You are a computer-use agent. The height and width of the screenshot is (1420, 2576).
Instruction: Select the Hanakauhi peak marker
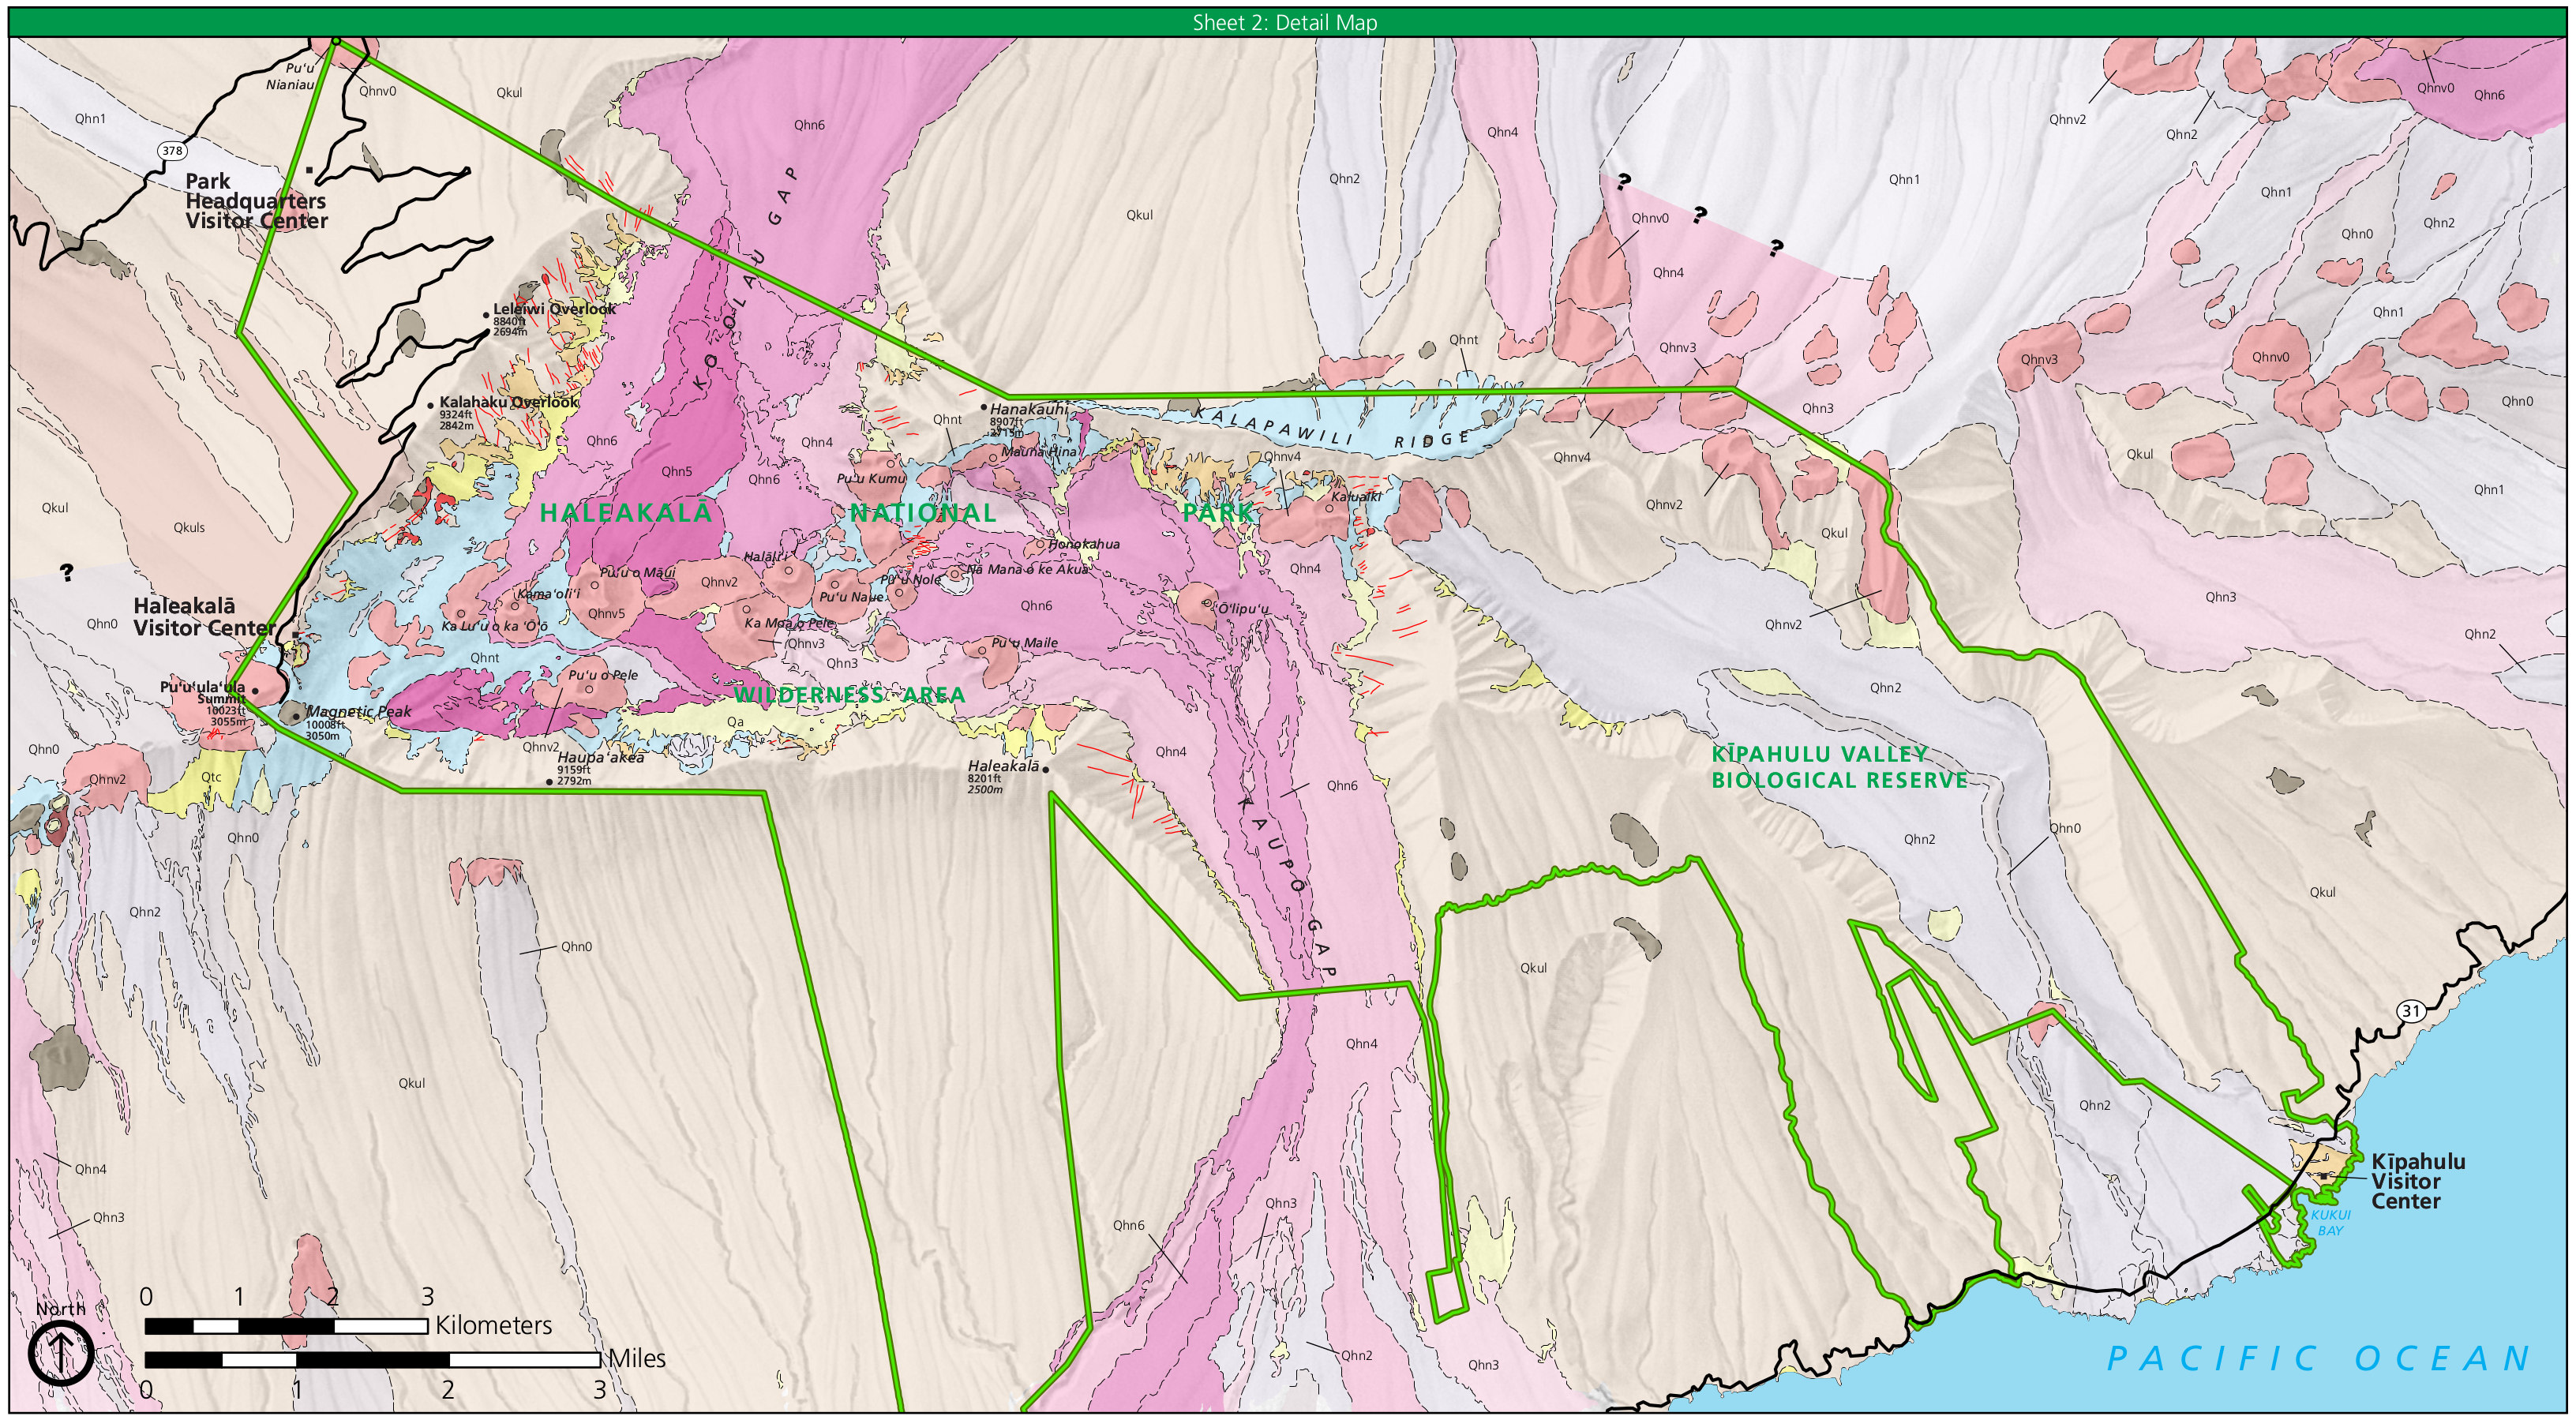984,408
